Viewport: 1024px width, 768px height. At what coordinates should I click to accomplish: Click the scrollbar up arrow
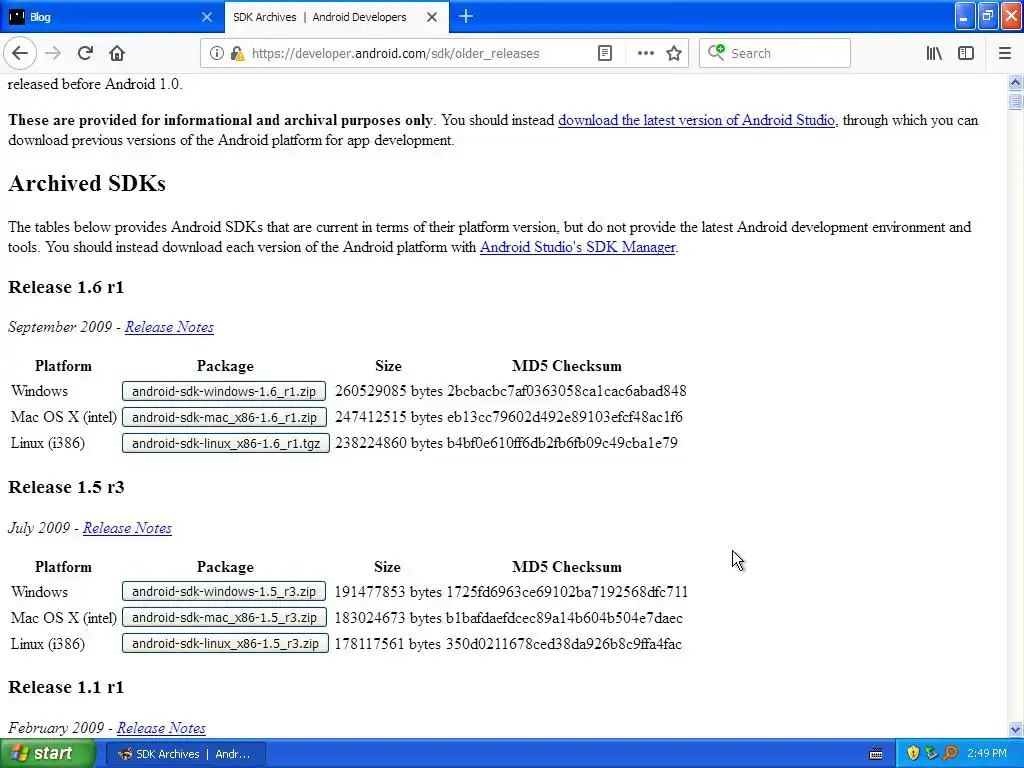click(1015, 82)
